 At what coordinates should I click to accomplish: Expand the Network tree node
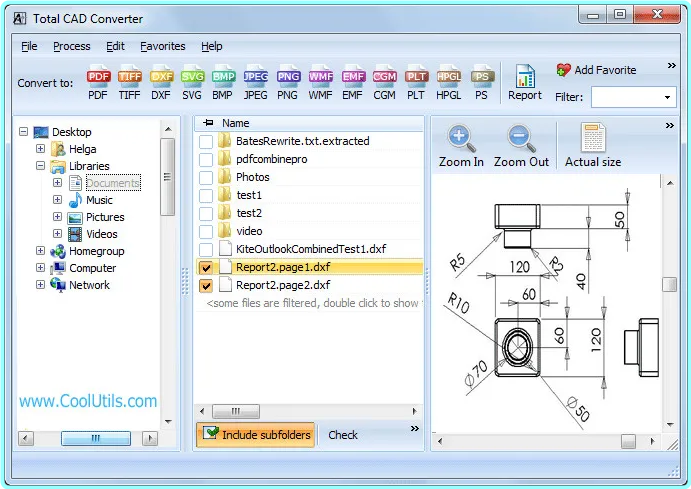(x=40, y=285)
